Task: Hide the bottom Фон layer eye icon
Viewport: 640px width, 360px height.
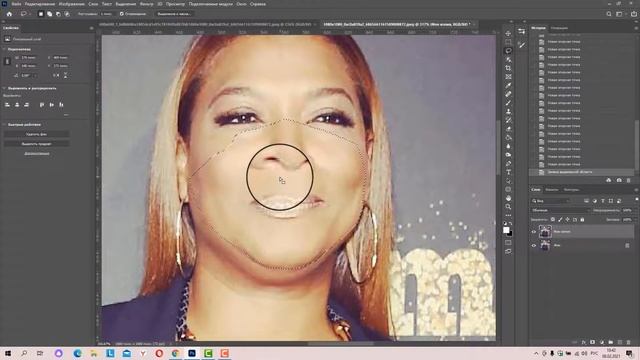Action: tap(533, 246)
